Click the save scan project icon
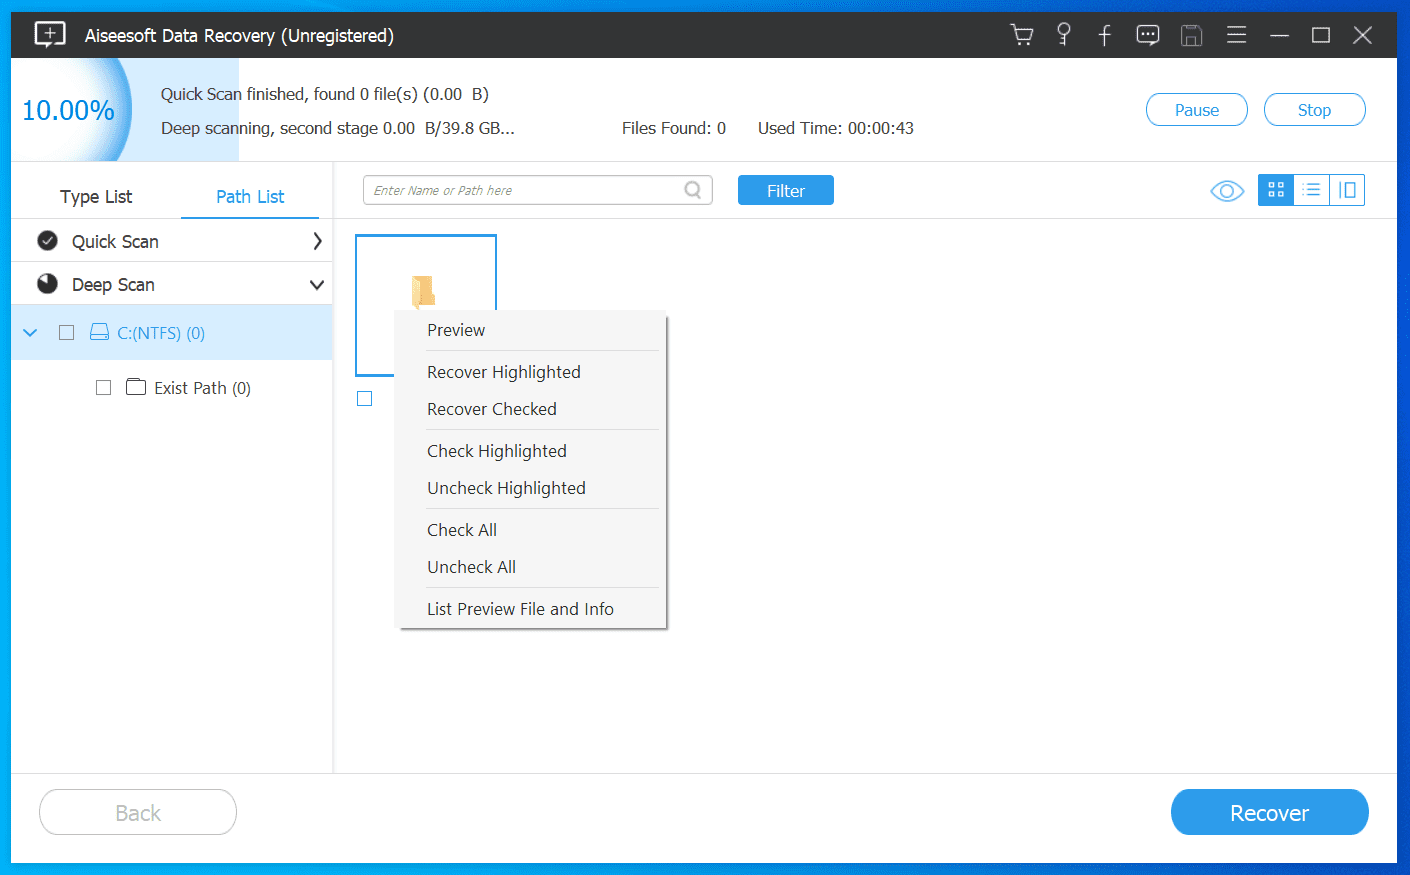 1191,35
